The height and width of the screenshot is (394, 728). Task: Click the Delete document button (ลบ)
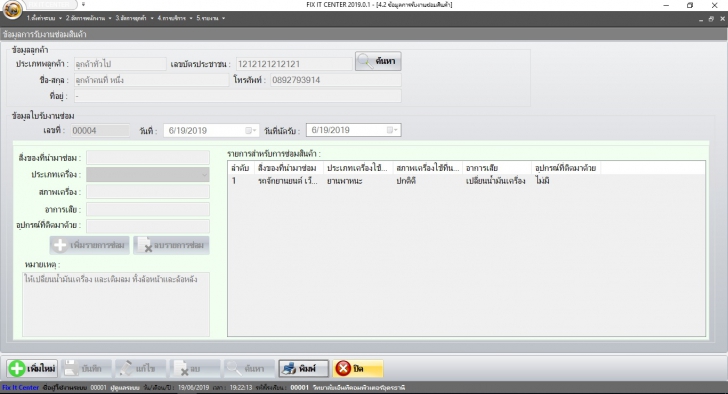point(195,368)
